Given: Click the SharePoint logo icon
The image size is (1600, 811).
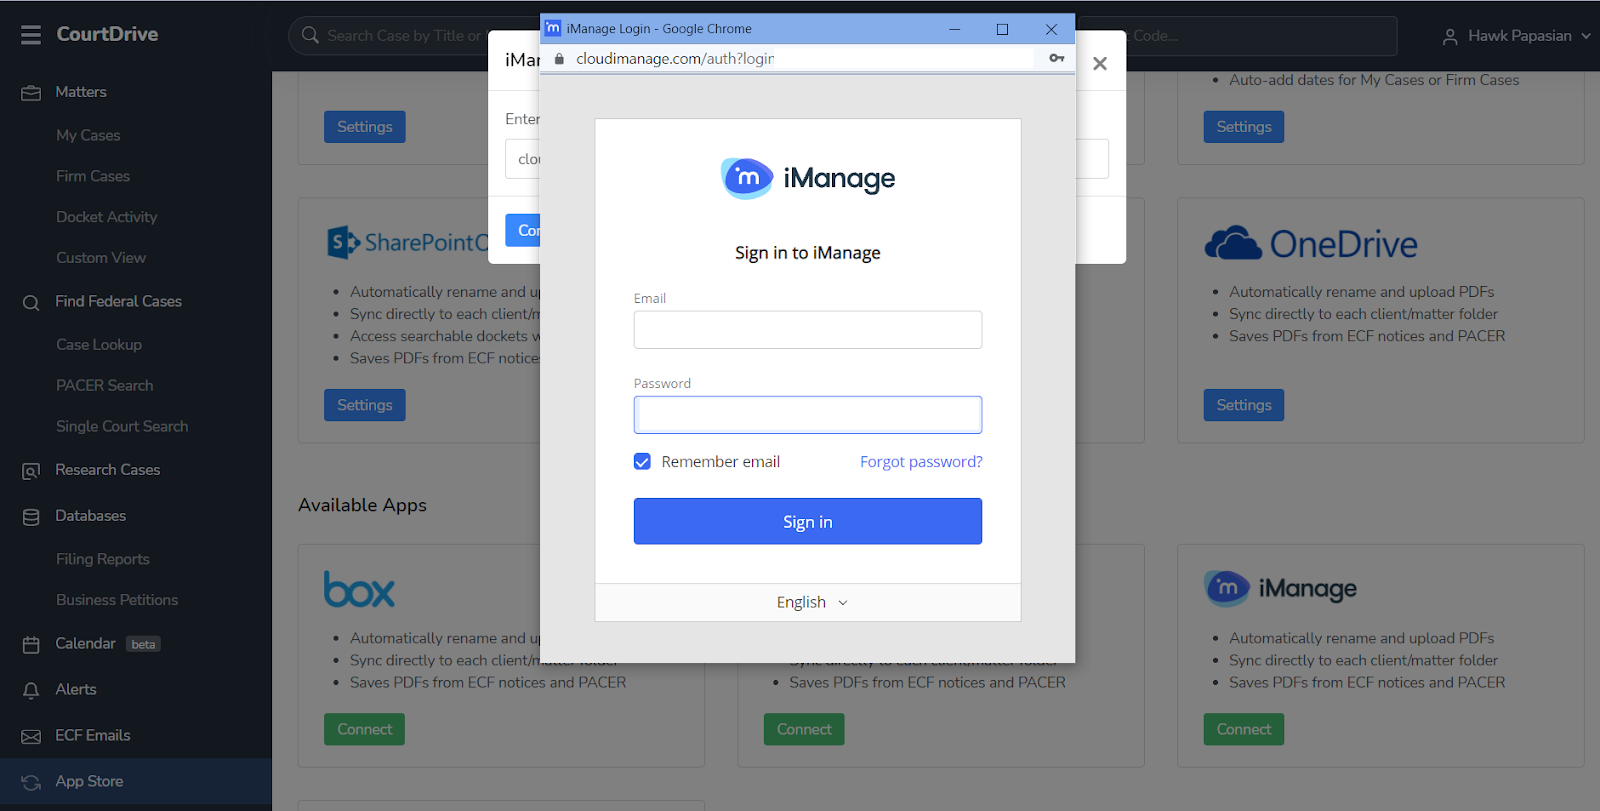Looking at the screenshot, I should click(x=343, y=242).
